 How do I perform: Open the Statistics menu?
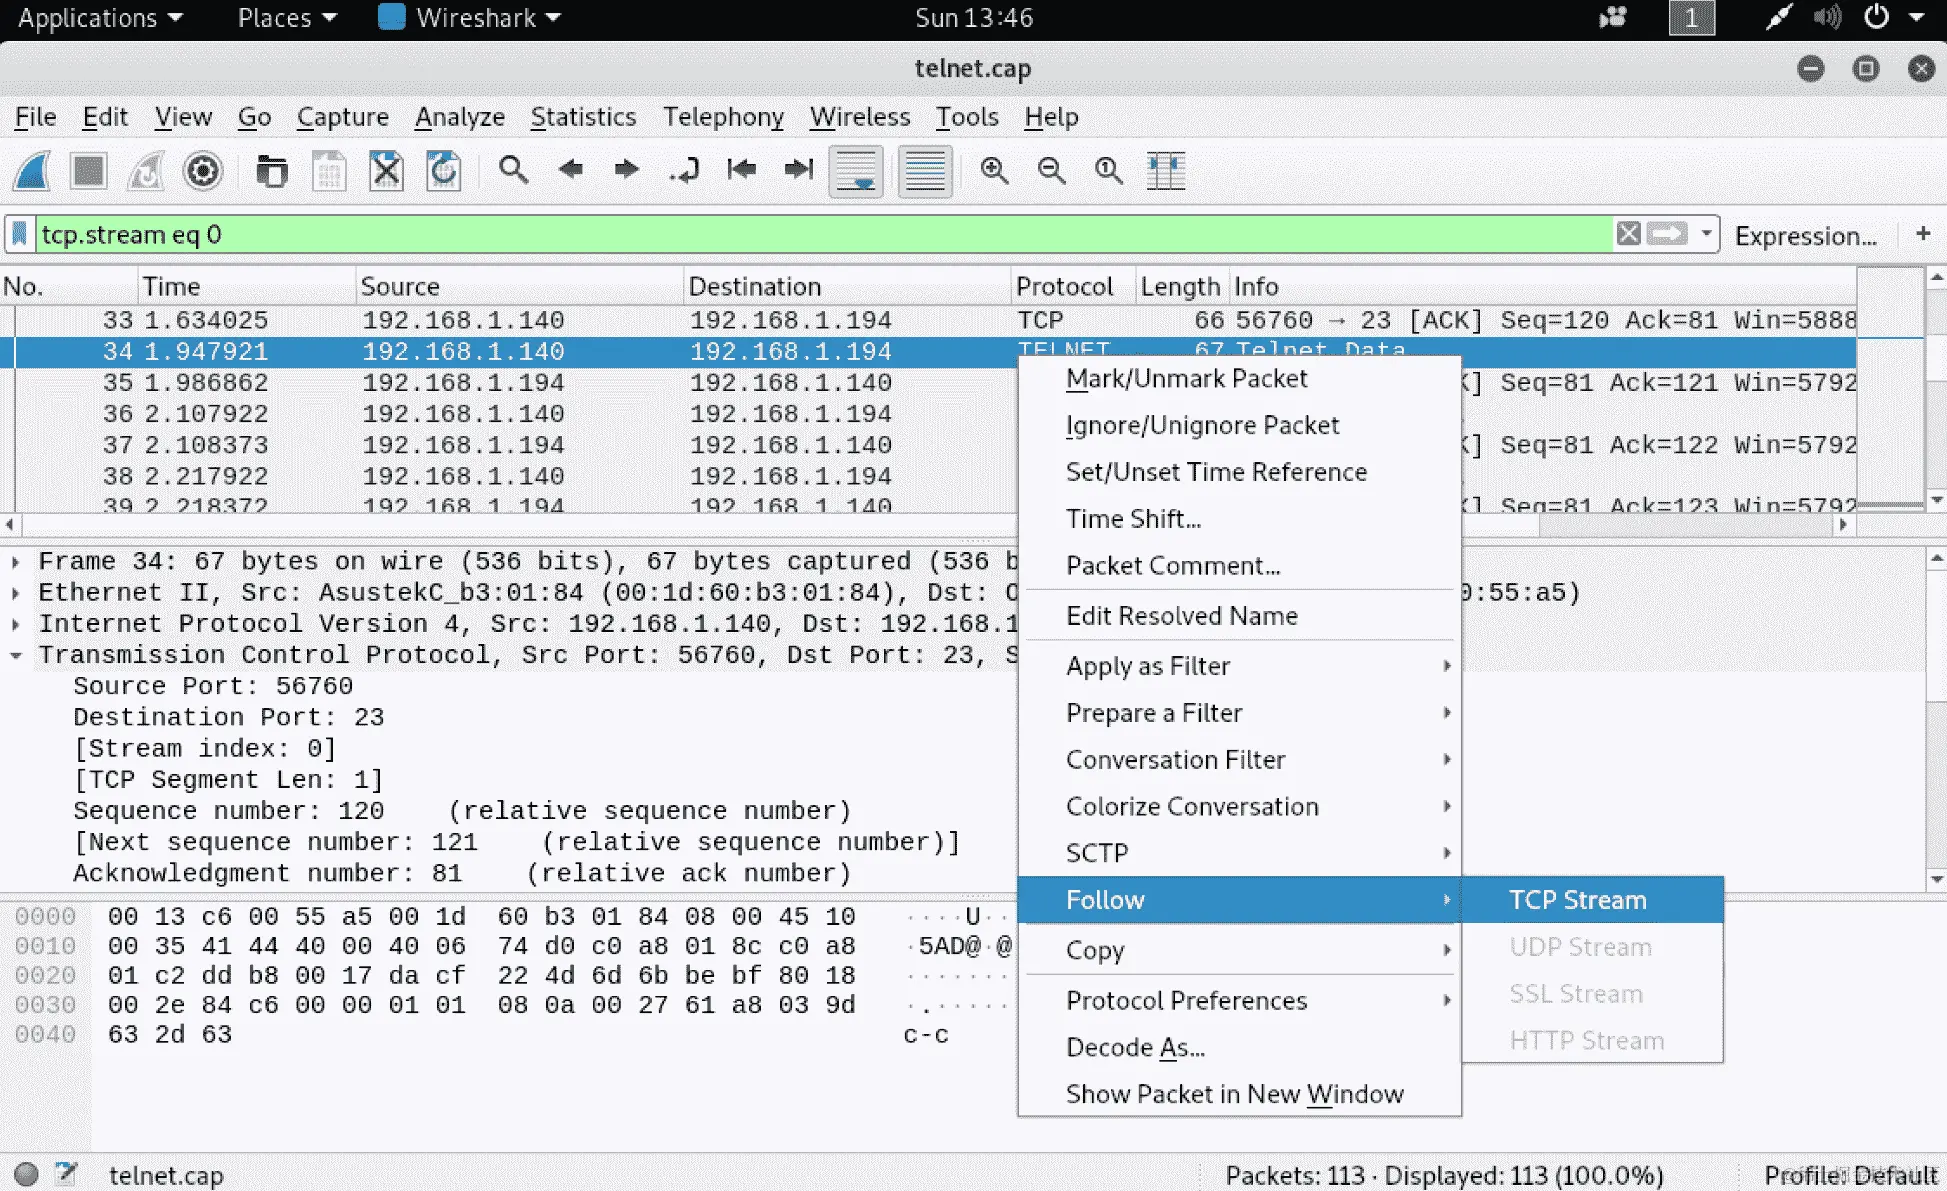(583, 117)
